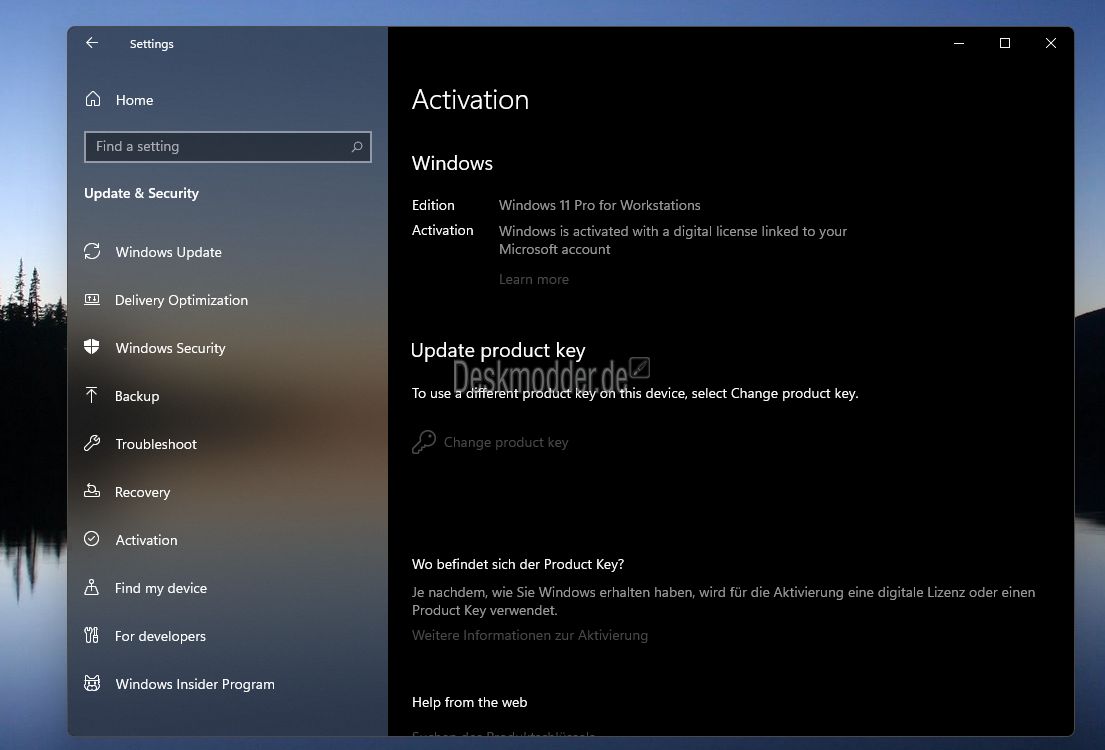Click the Windows 11 Pro for Workstations edition text
The width and height of the screenshot is (1105, 750).
click(x=600, y=205)
